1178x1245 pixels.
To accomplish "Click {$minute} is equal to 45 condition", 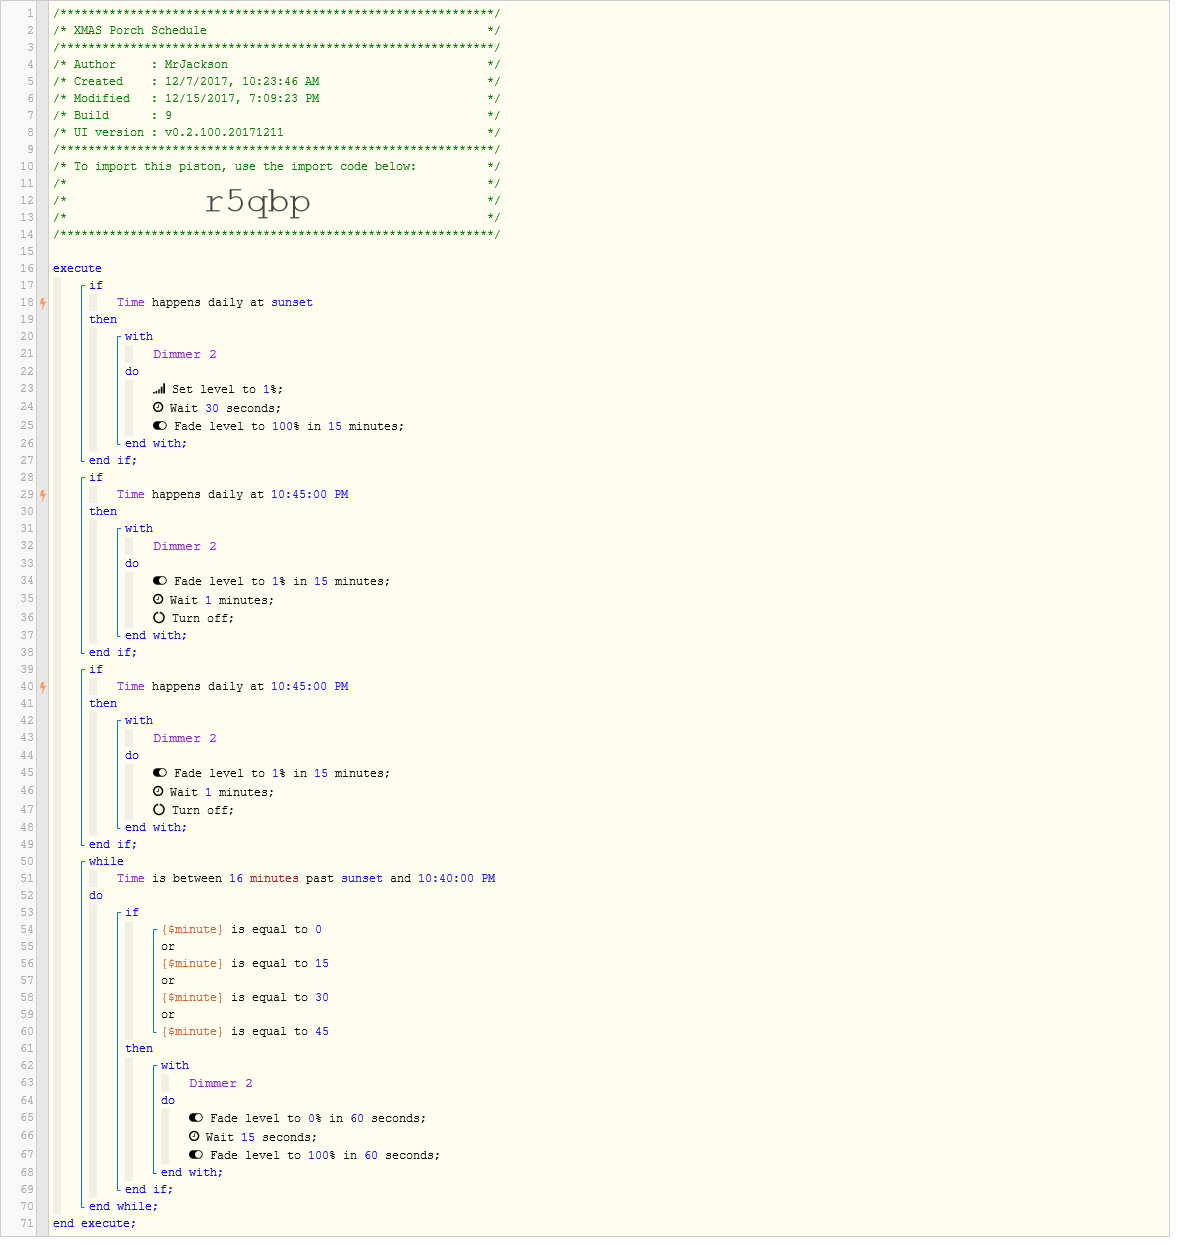I will click(x=245, y=1031).
